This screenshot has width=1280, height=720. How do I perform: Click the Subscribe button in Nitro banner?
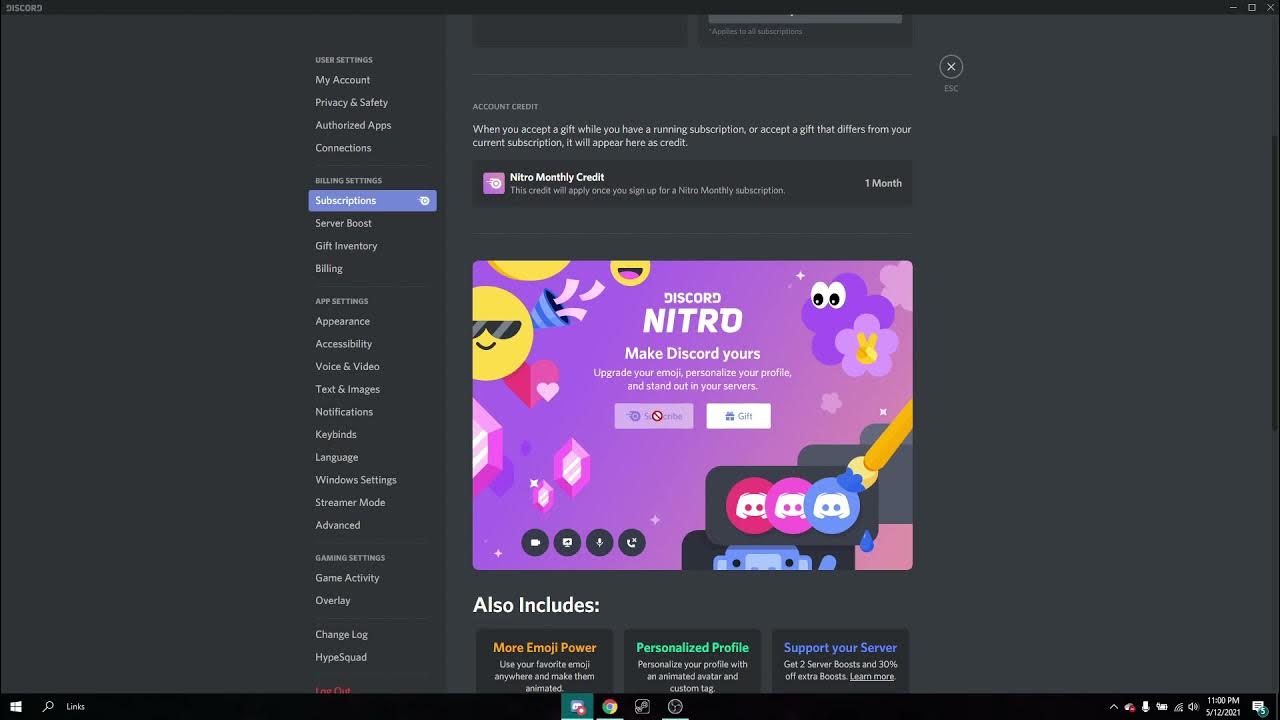(x=654, y=416)
